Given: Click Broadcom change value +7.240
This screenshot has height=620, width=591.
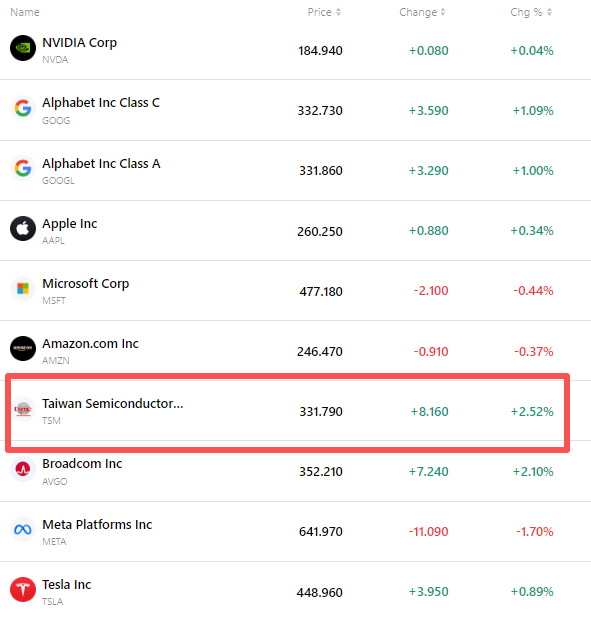Looking at the screenshot, I should 429,472.
